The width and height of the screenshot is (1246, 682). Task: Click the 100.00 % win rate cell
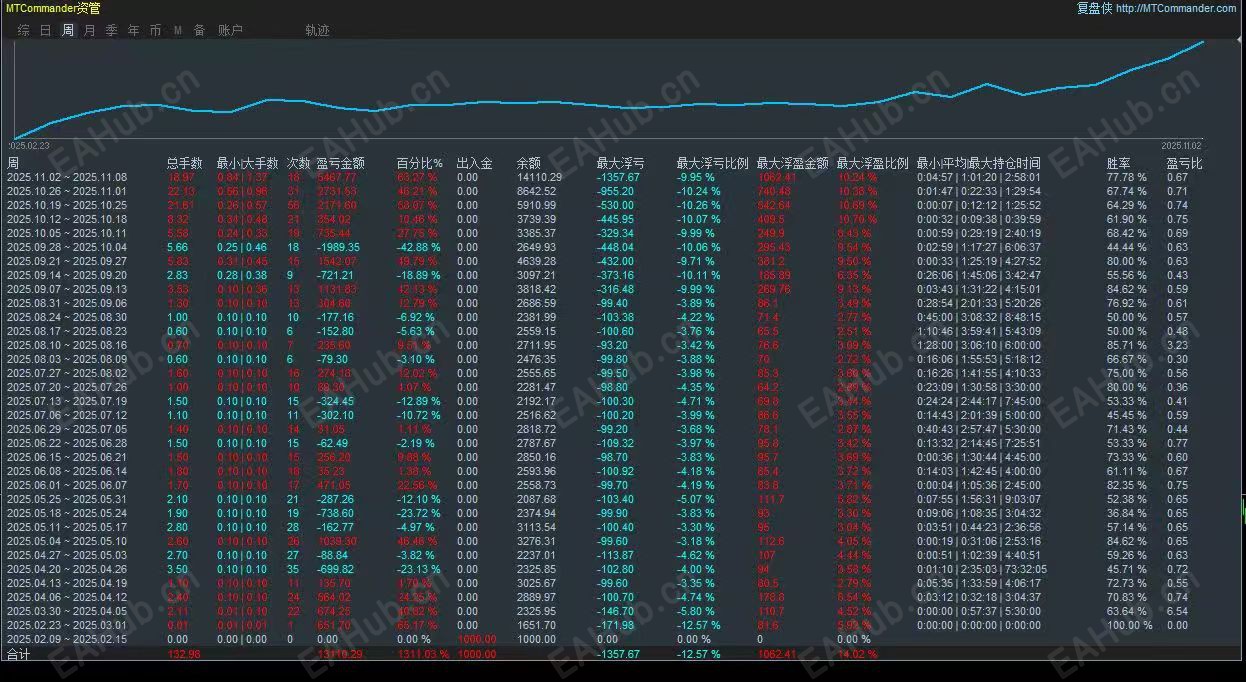[1129, 625]
